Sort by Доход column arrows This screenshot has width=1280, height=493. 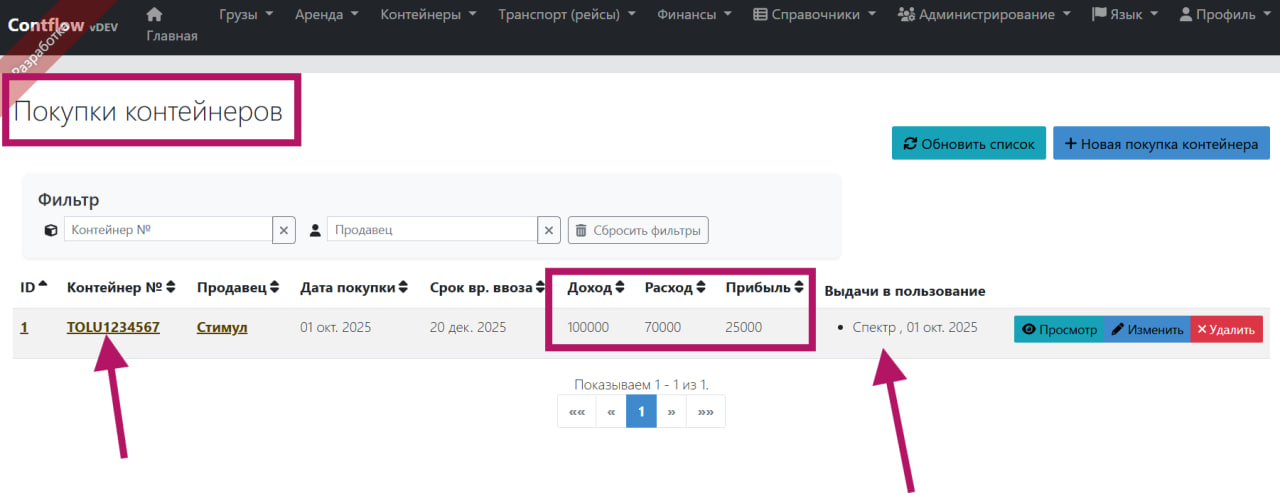click(620, 288)
